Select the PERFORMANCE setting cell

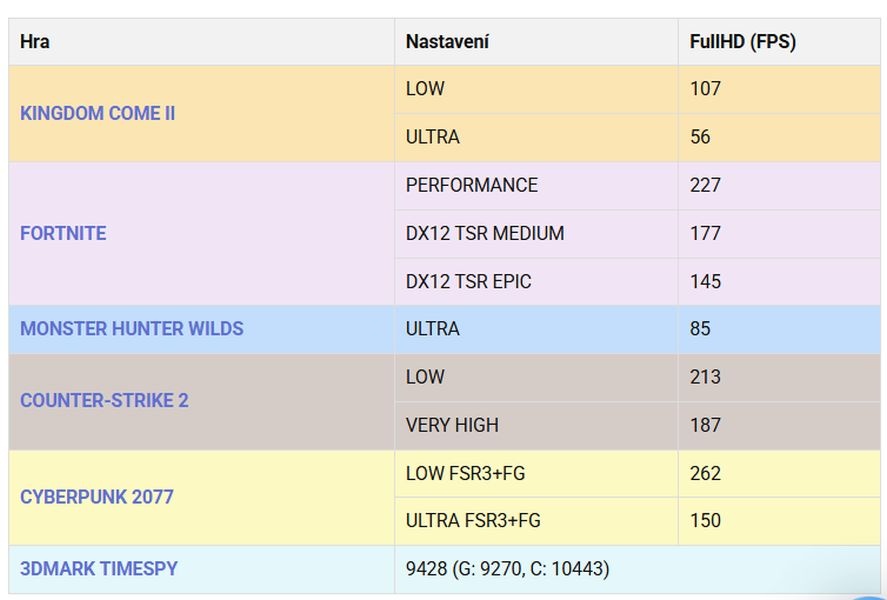(471, 185)
